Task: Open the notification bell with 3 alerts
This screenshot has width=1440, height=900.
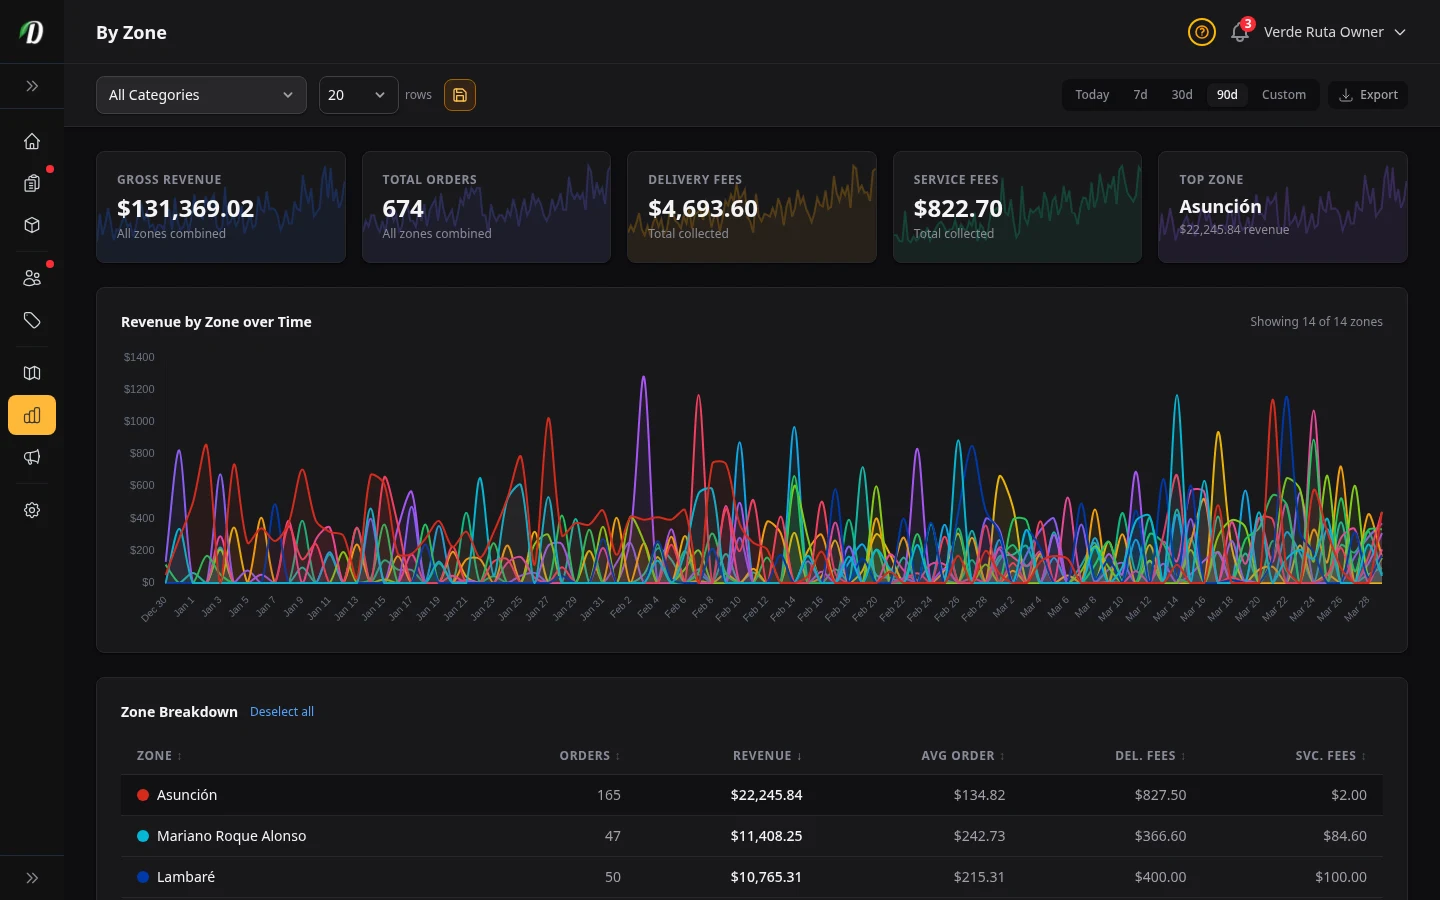Action: [1240, 32]
